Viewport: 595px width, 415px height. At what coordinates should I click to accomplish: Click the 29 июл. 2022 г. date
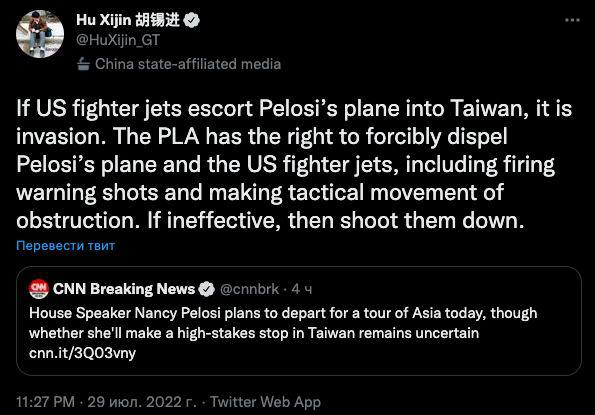coord(142,402)
